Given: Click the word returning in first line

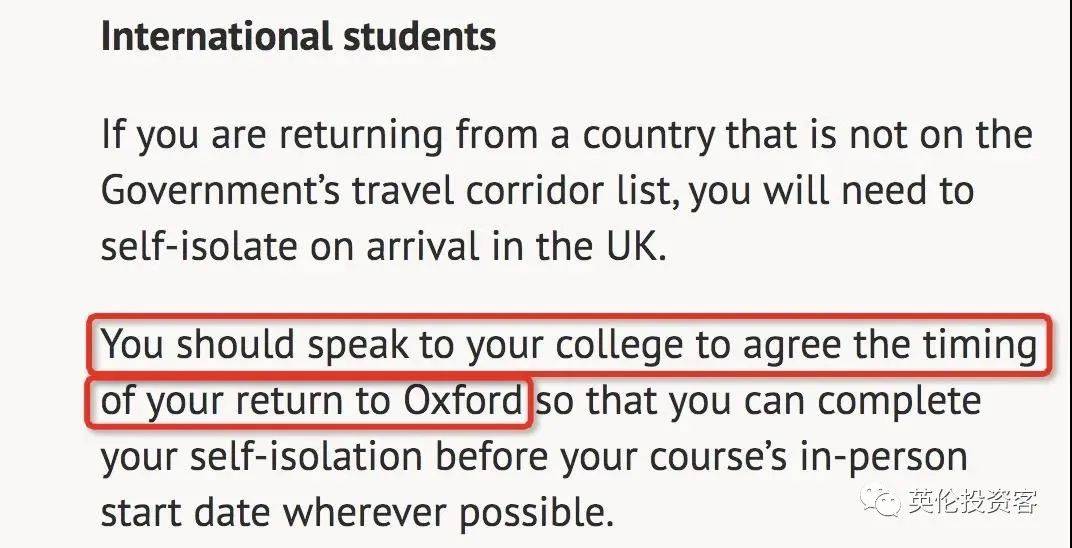Looking at the screenshot, I should tap(360, 137).
